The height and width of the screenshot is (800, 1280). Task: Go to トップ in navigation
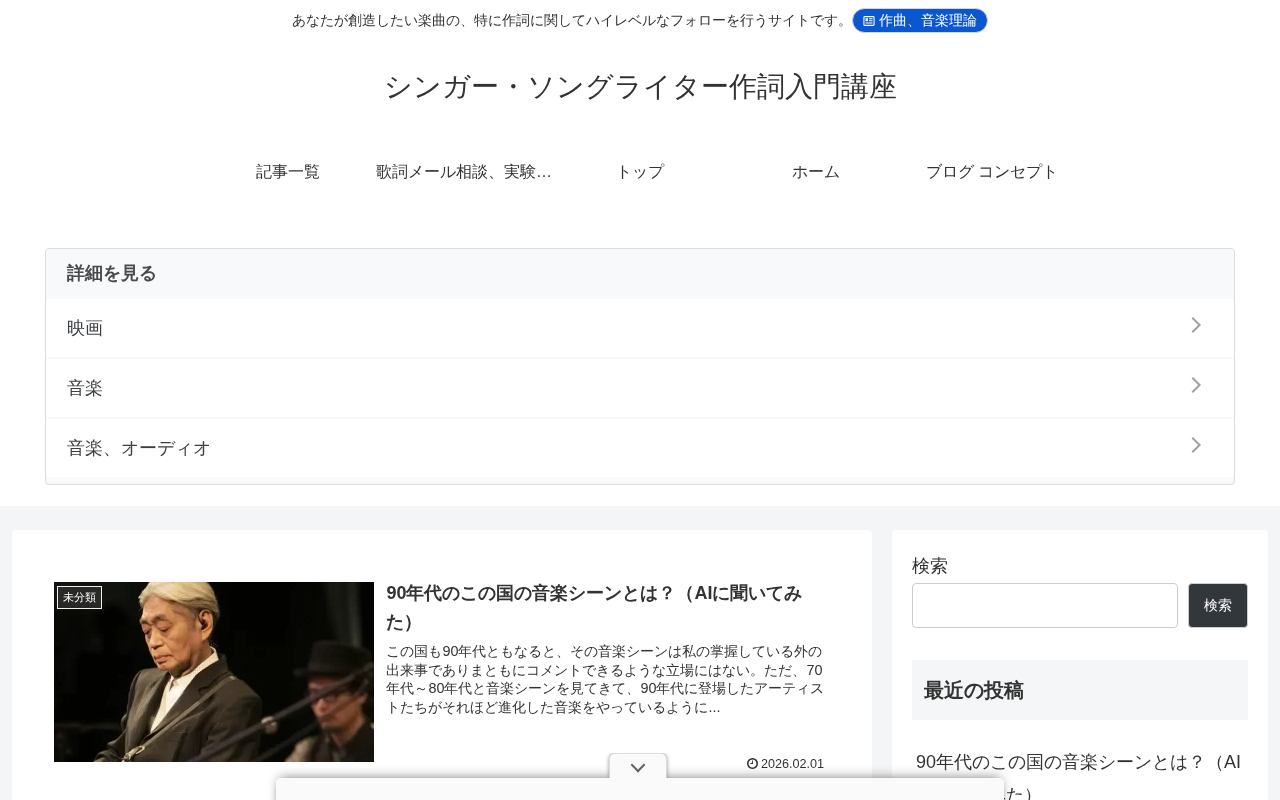[x=640, y=172]
